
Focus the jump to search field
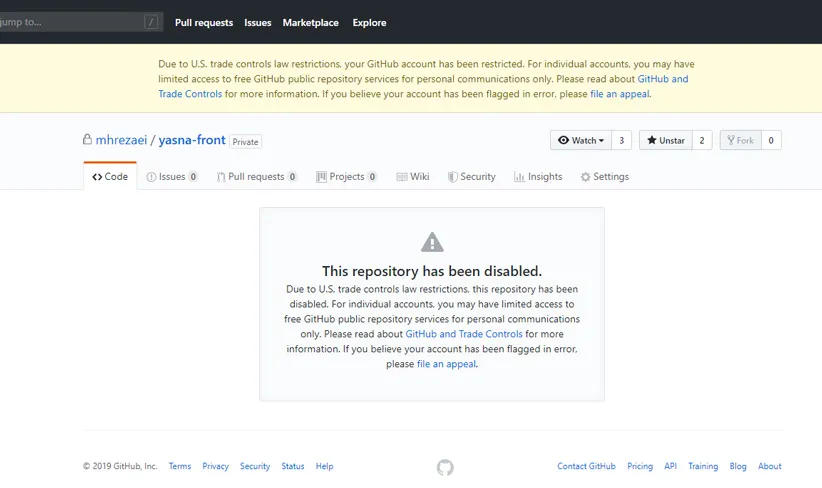point(70,22)
